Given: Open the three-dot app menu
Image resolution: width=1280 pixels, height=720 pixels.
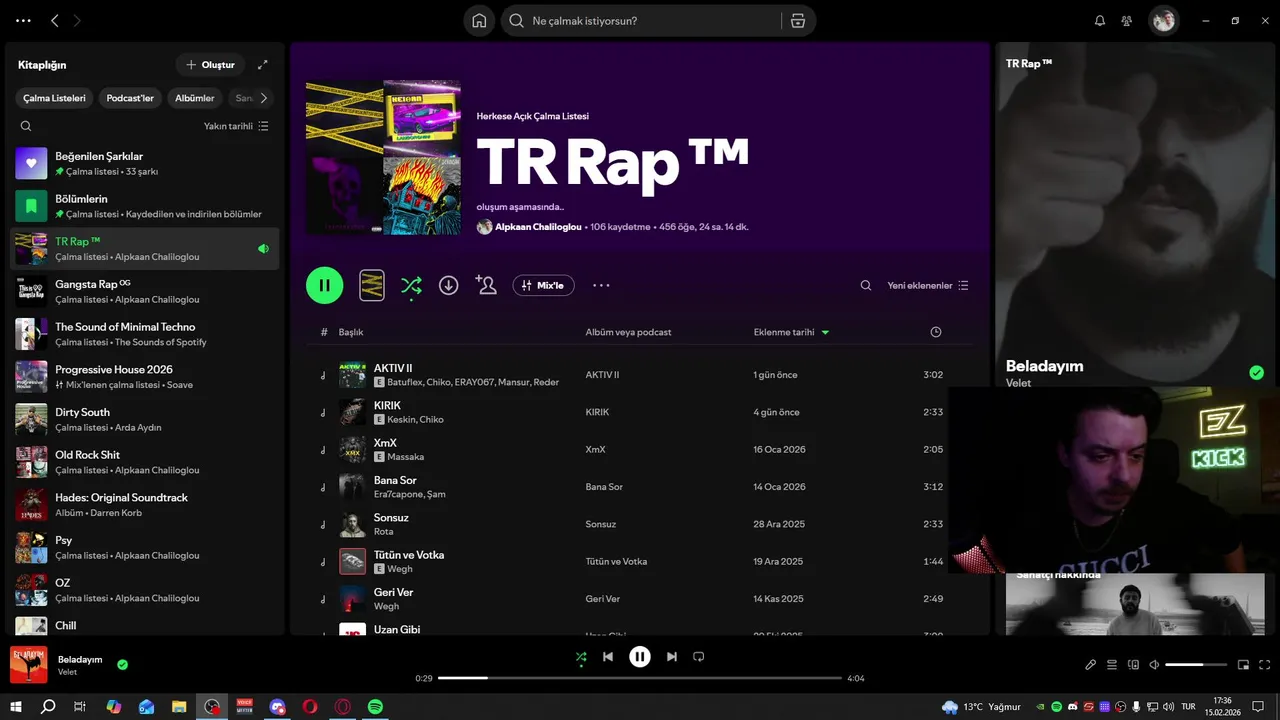Looking at the screenshot, I should pyautogui.click(x=24, y=21).
